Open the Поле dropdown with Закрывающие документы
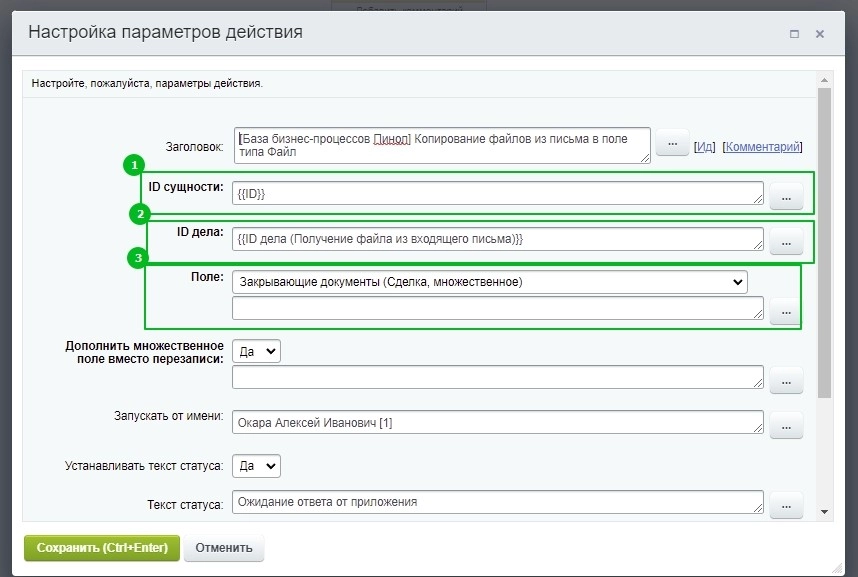The height and width of the screenshot is (577, 858). [489, 282]
